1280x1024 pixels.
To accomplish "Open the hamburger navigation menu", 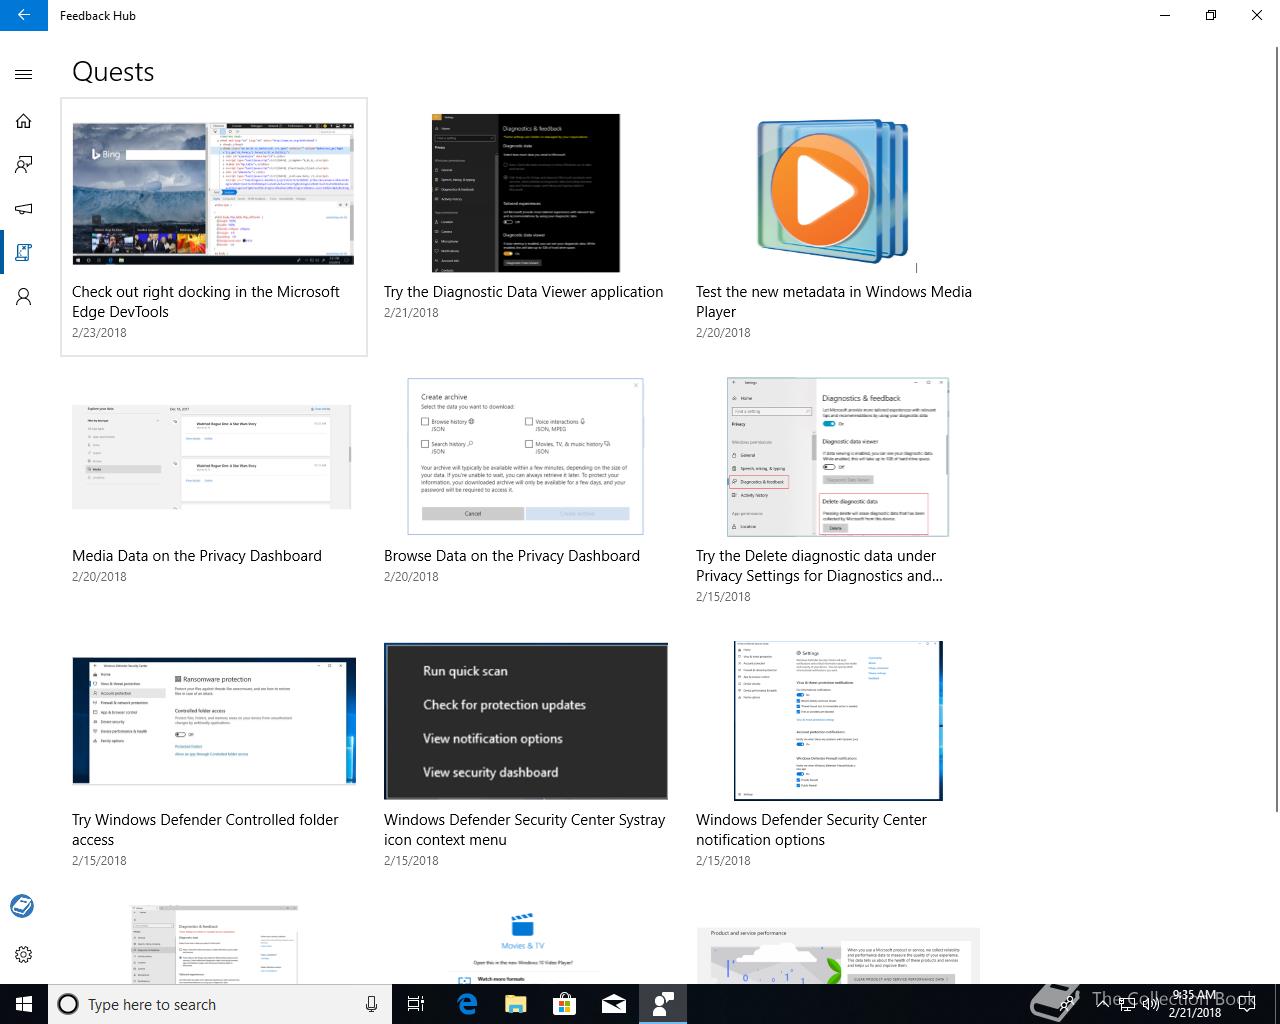I will 24,74.
